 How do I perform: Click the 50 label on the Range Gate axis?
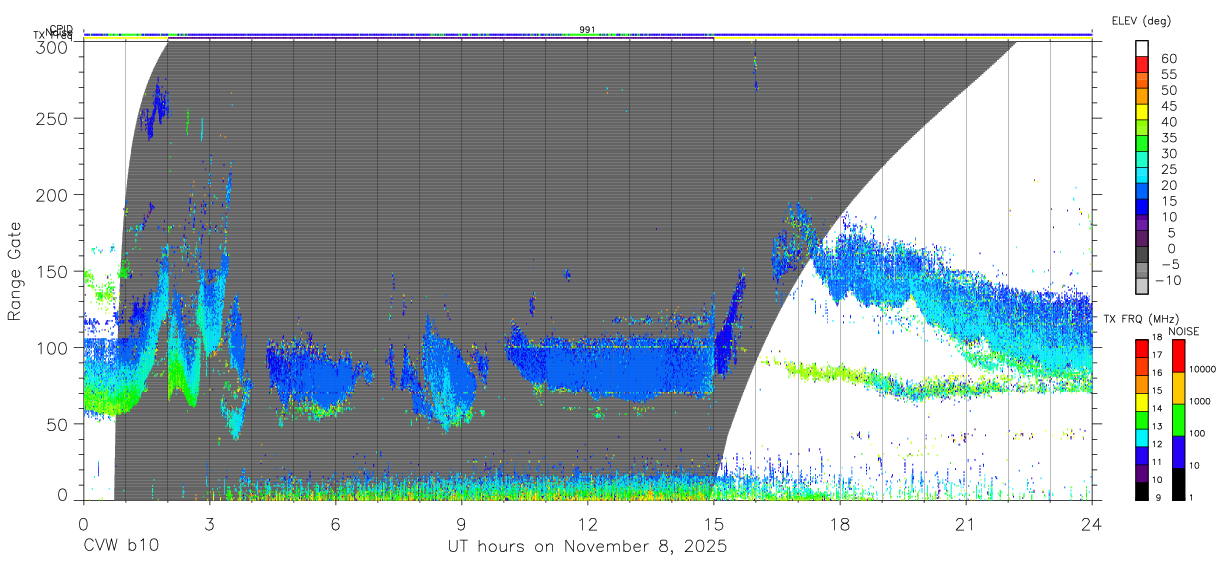(x=56, y=424)
